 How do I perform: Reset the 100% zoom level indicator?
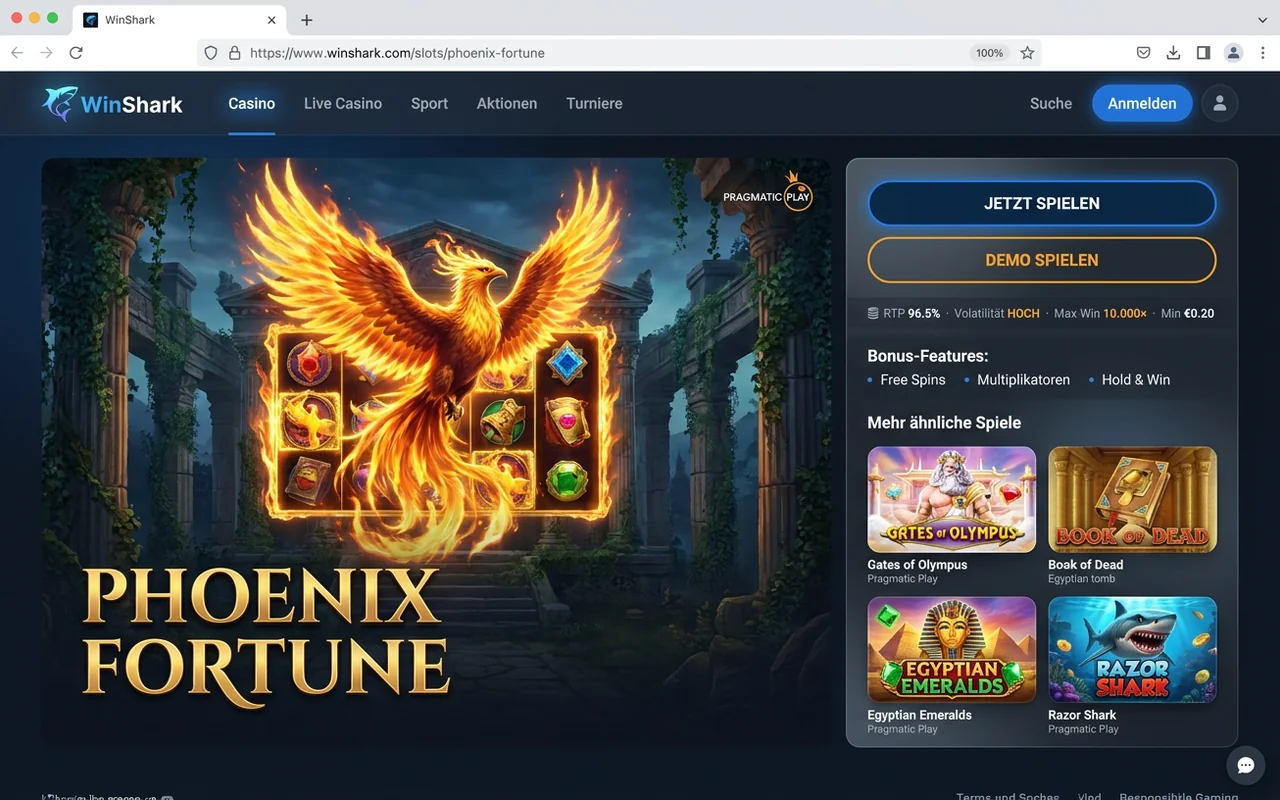pos(989,53)
